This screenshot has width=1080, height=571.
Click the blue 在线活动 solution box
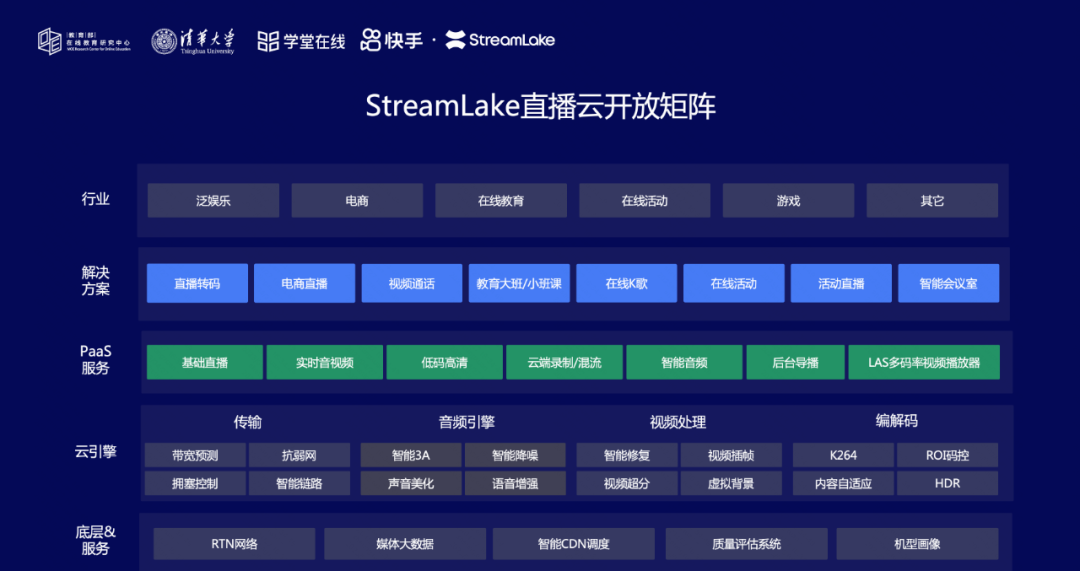click(x=734, y=283)
